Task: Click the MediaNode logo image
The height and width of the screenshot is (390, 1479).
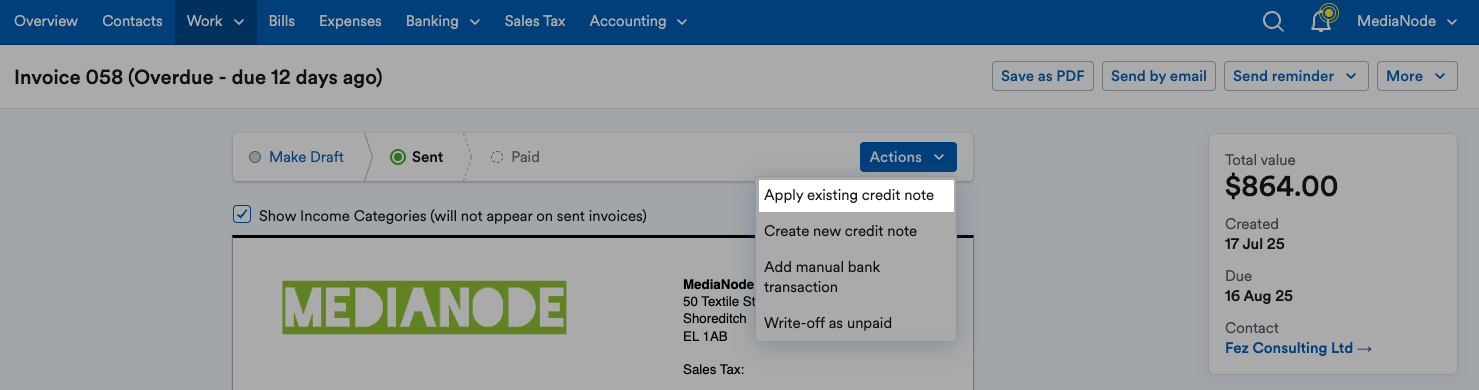Action: click(424, 308)
